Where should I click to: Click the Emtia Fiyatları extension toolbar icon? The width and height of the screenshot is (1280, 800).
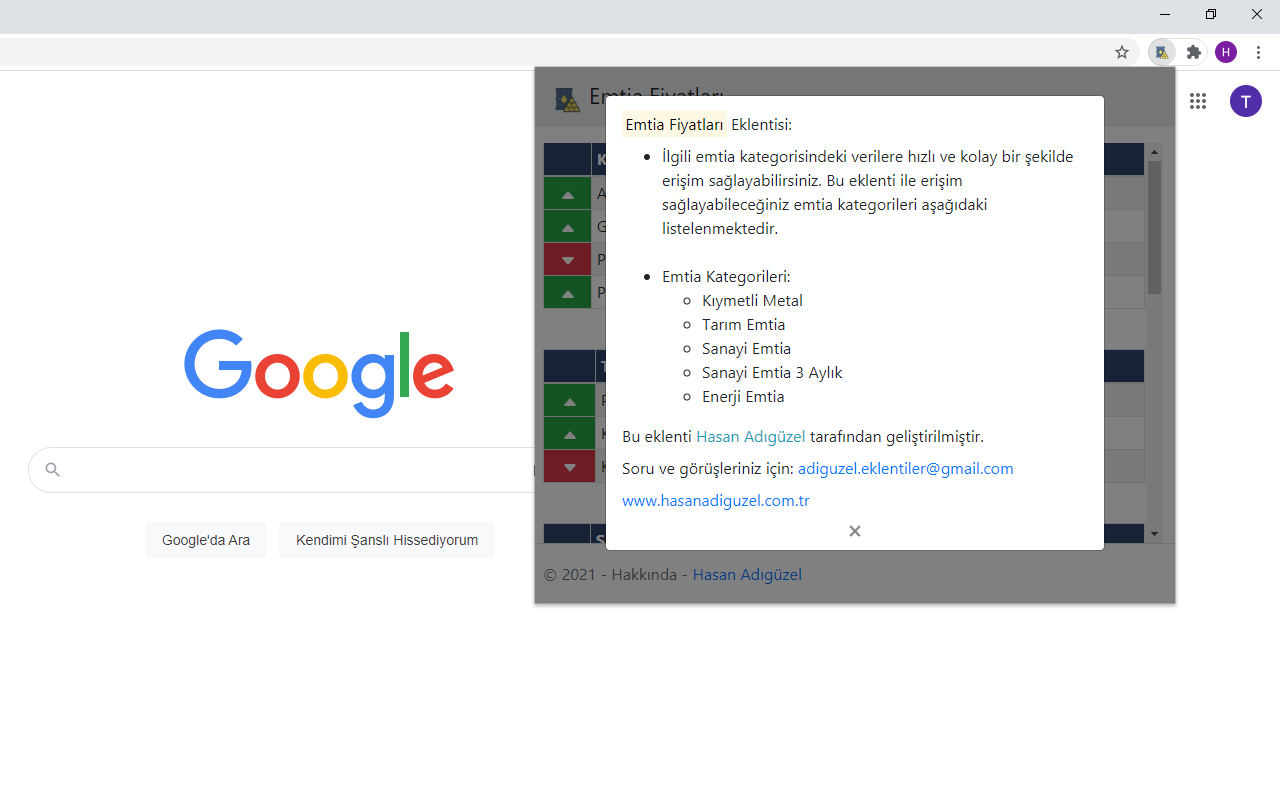coord(1162,52)
